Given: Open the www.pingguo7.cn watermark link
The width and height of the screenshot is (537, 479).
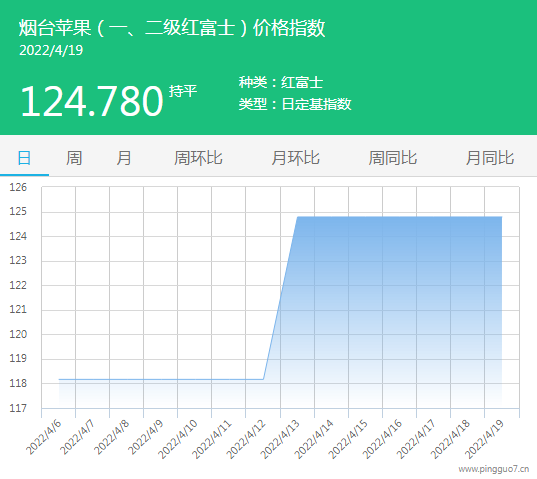Looking at the screenshot, I should 494,469.
